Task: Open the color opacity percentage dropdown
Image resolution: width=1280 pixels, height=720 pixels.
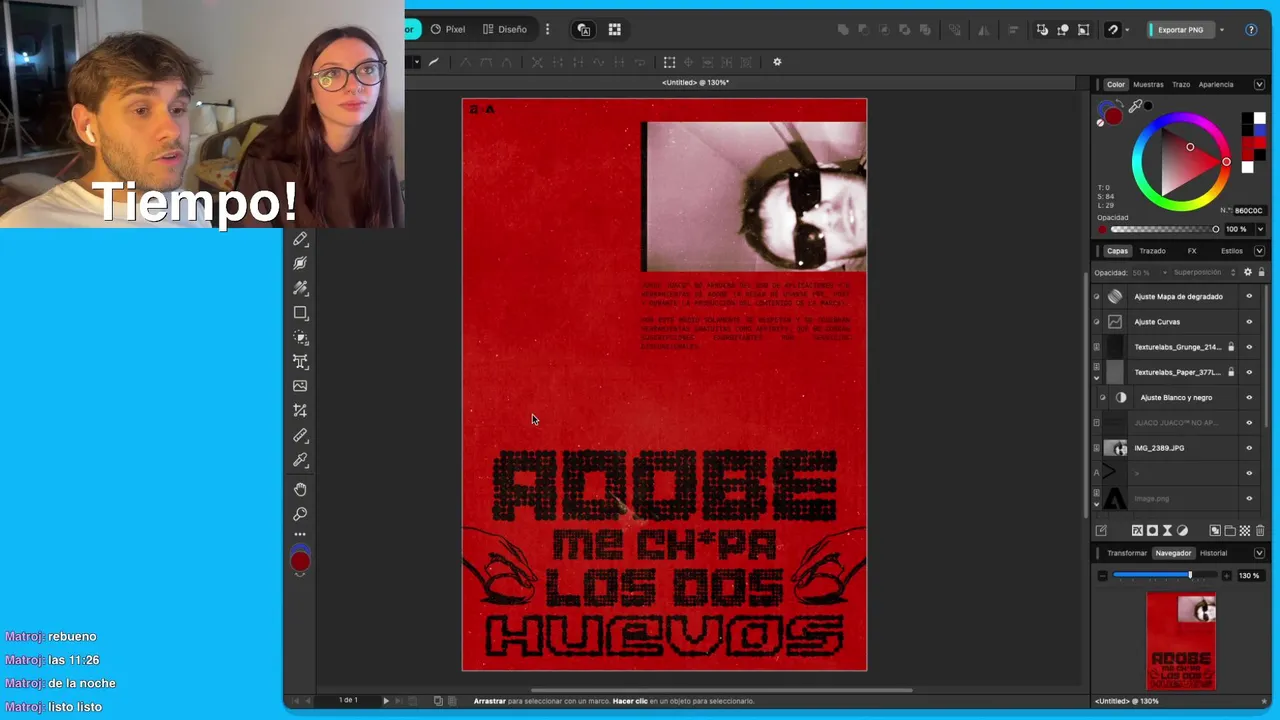Action: [x=1260, y=229]
